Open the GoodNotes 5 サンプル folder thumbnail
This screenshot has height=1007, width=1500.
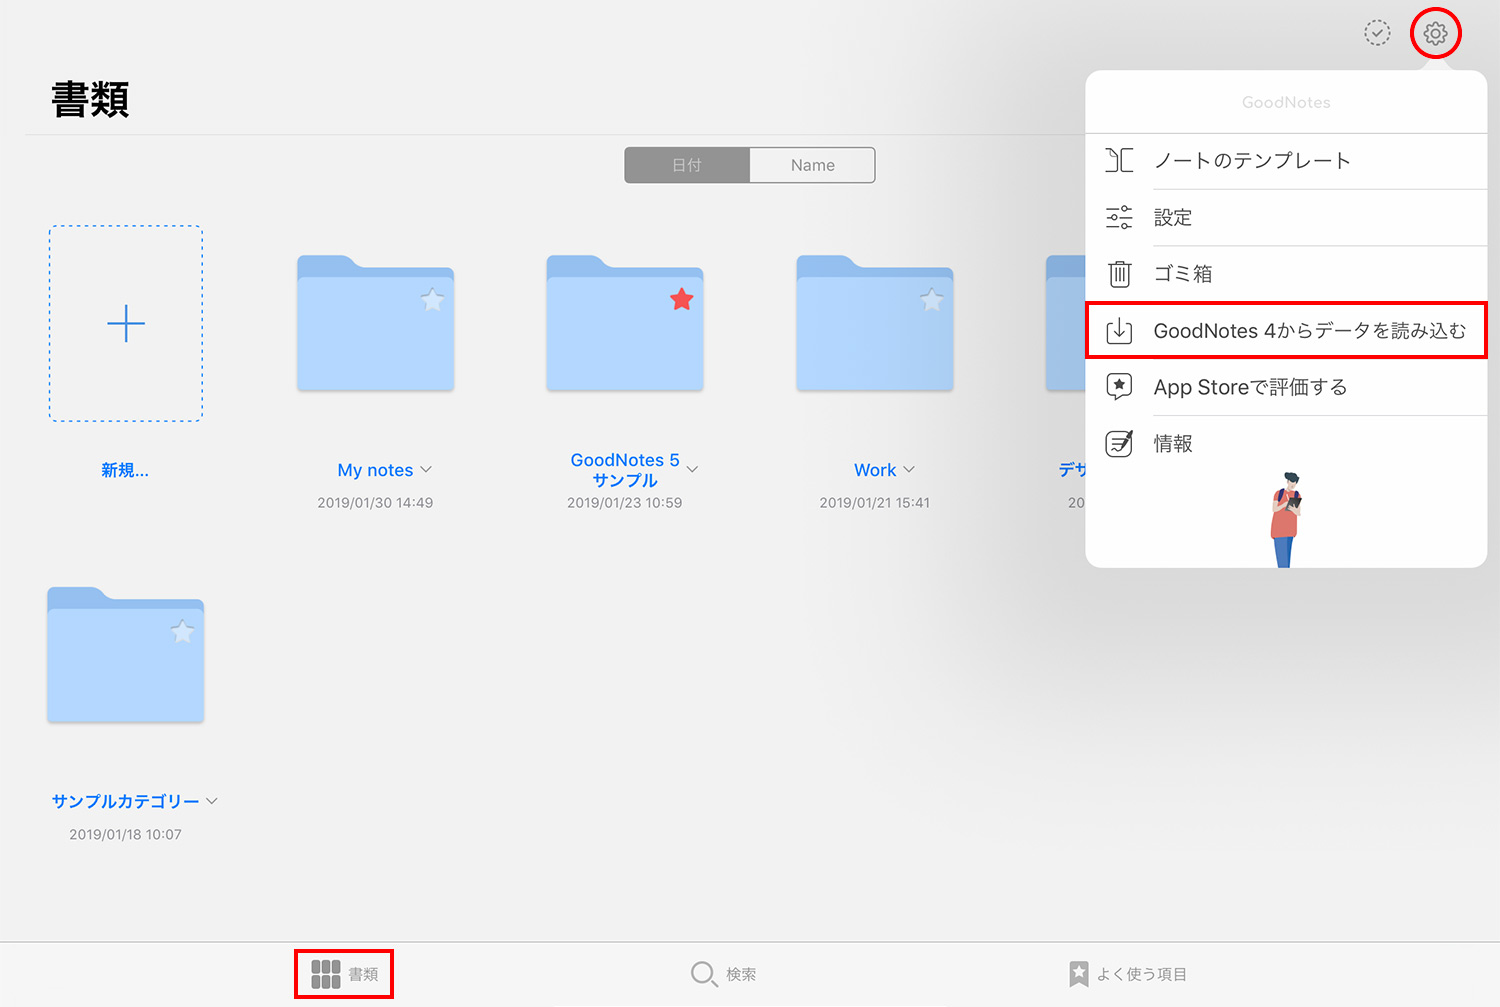pyautogui.click(x=625, y=323)
